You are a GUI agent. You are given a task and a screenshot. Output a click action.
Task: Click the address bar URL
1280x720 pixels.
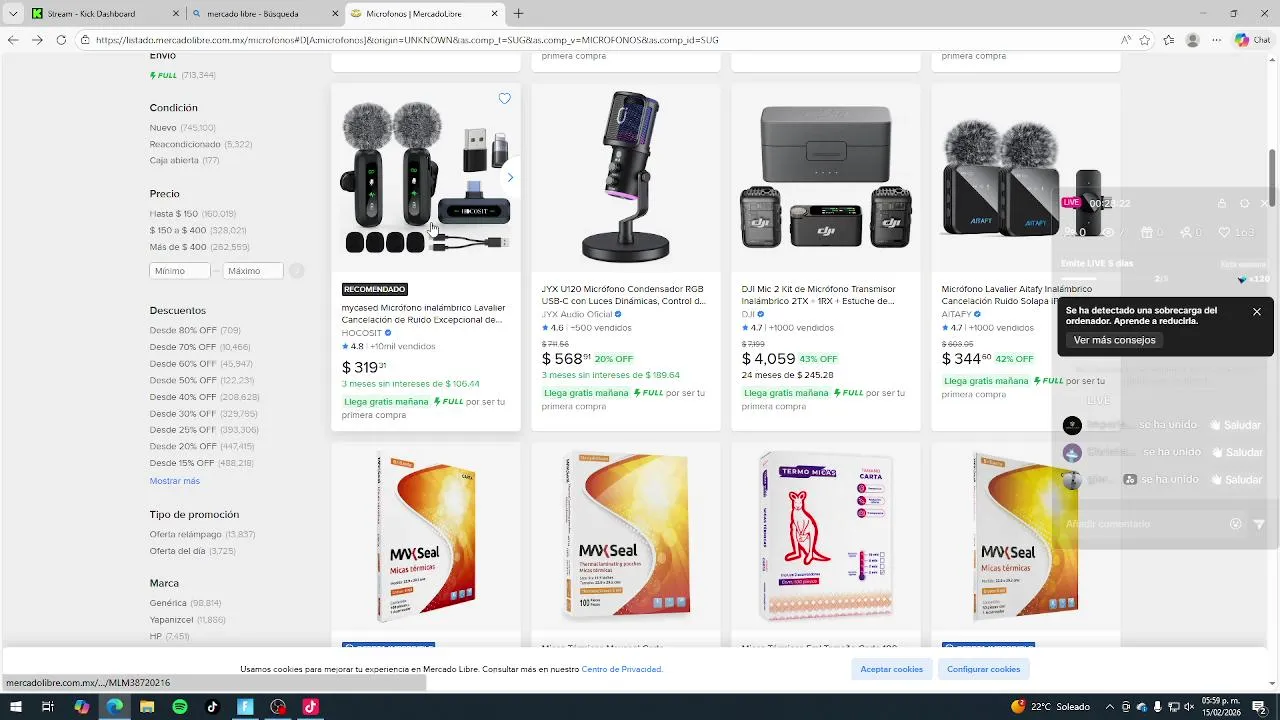pyautogui.click(x=407, y=40)
